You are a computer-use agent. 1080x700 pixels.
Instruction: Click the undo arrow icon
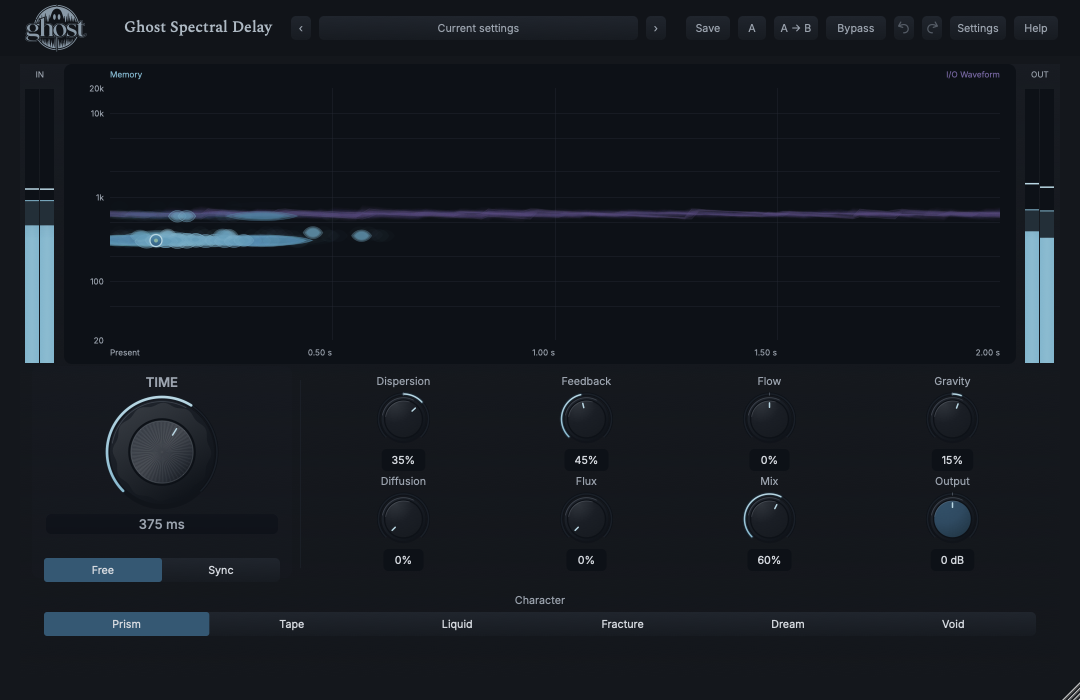904,28
